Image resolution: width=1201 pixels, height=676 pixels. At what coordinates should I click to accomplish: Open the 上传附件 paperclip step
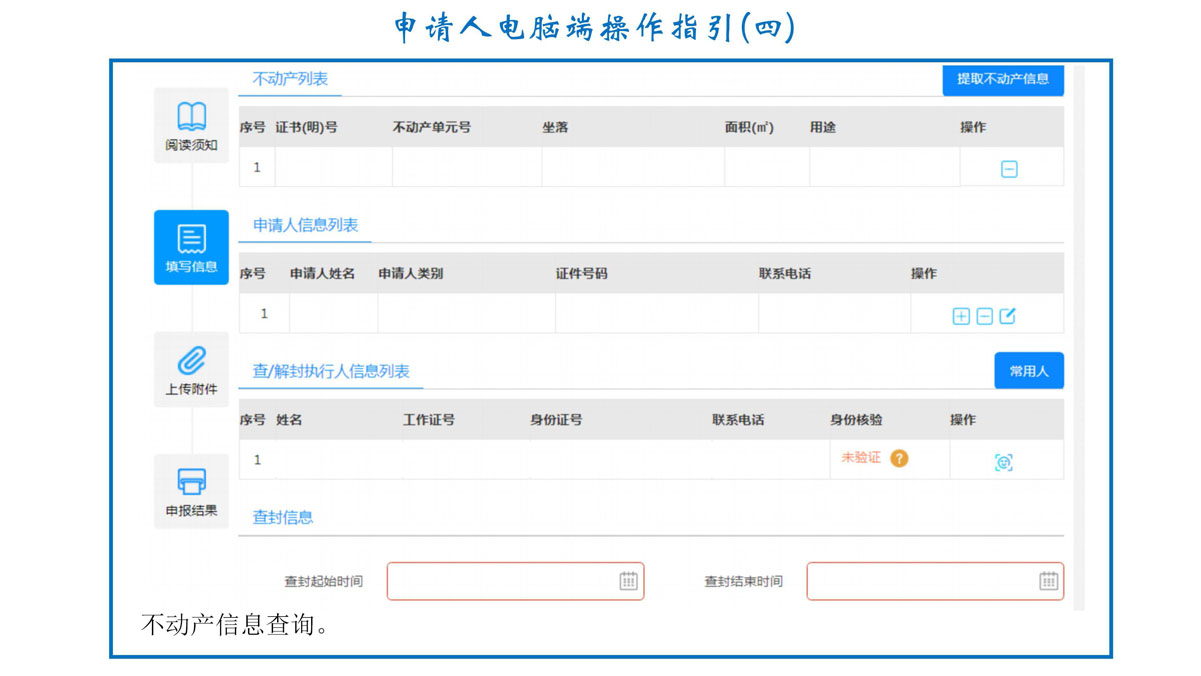191,370
